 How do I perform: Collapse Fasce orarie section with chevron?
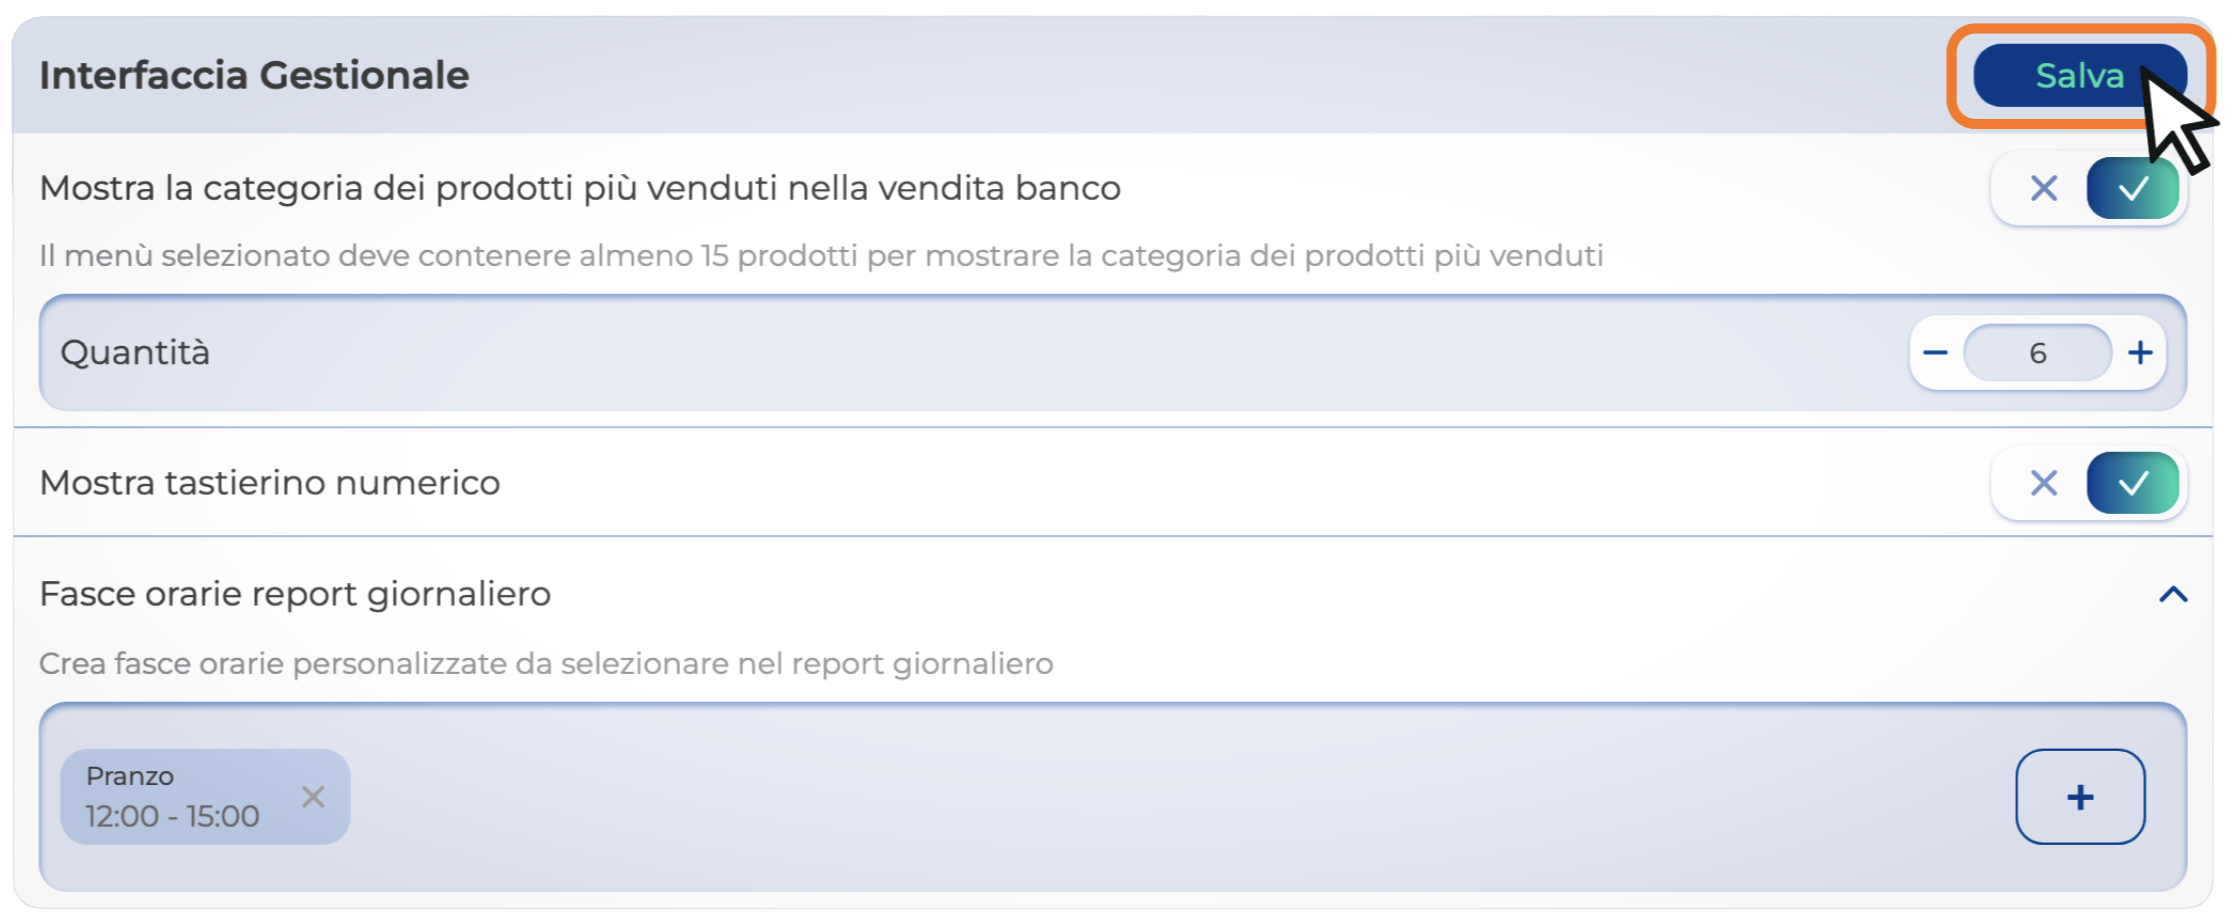tap(2173, 595)
